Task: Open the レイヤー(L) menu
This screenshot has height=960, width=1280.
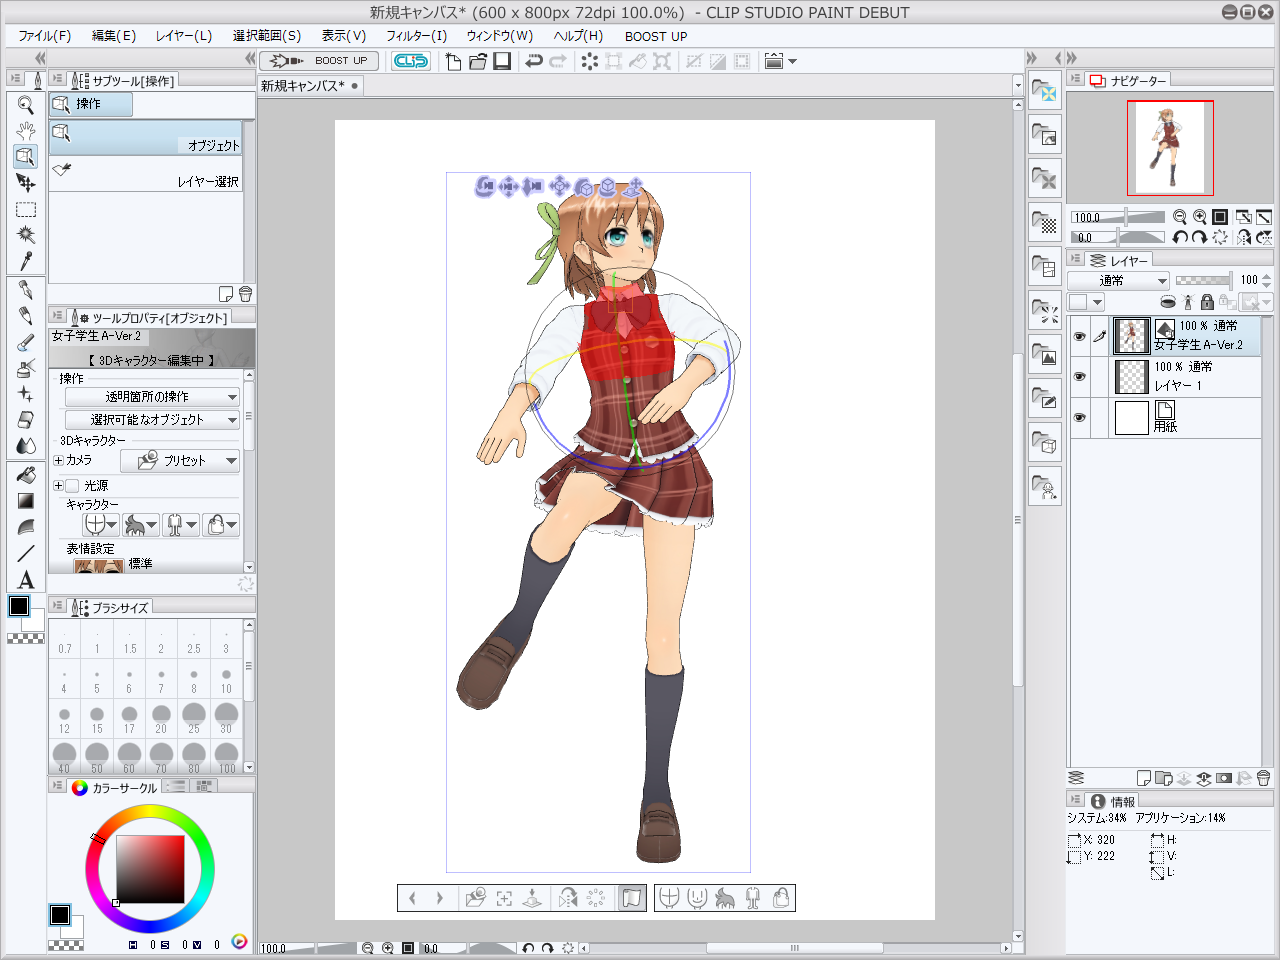Action: [184, 36]
